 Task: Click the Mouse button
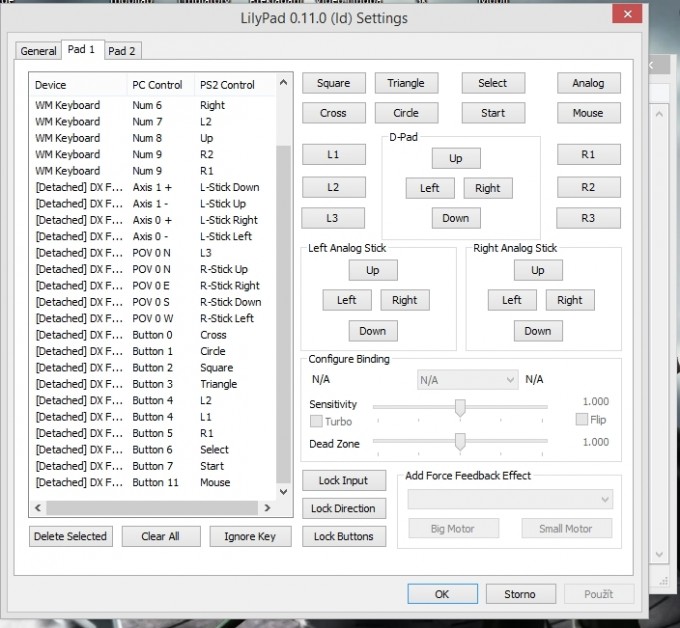point(588,113)
